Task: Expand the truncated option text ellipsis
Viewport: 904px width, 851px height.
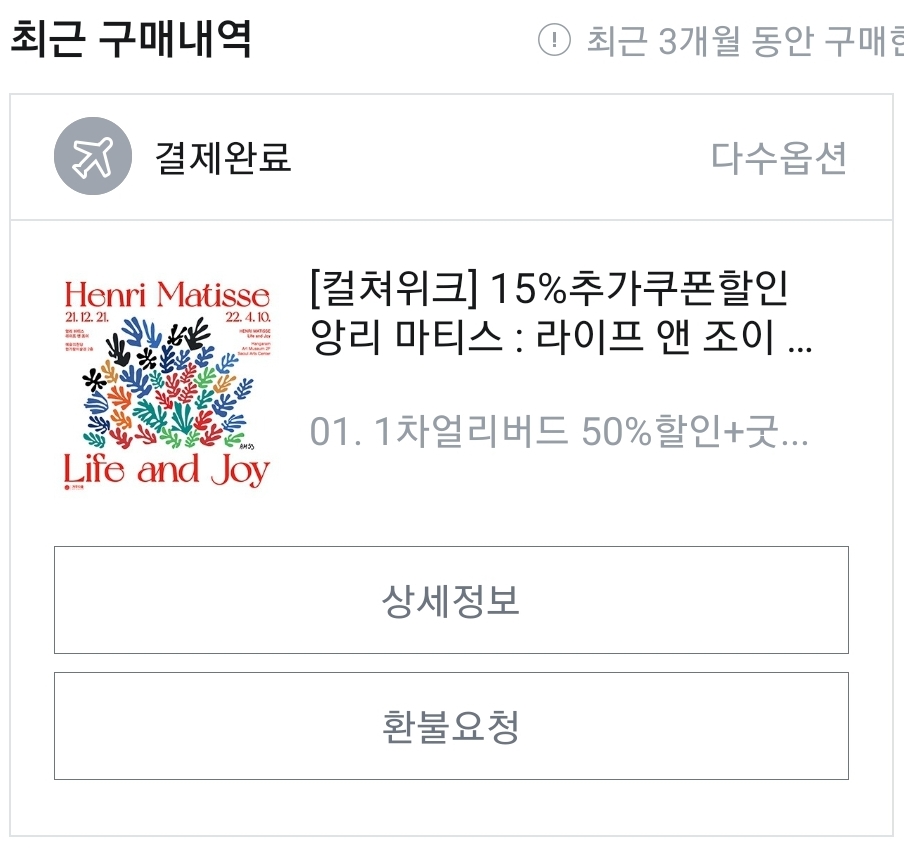Action: pyautogui.click(x=794, y=442)
